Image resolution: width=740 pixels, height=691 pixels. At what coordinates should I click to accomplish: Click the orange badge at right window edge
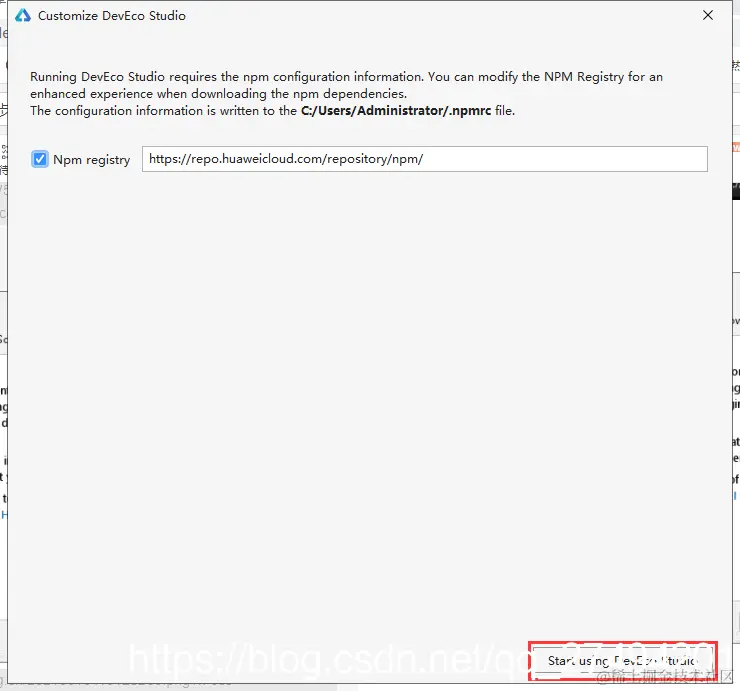[x=736, y=147]
